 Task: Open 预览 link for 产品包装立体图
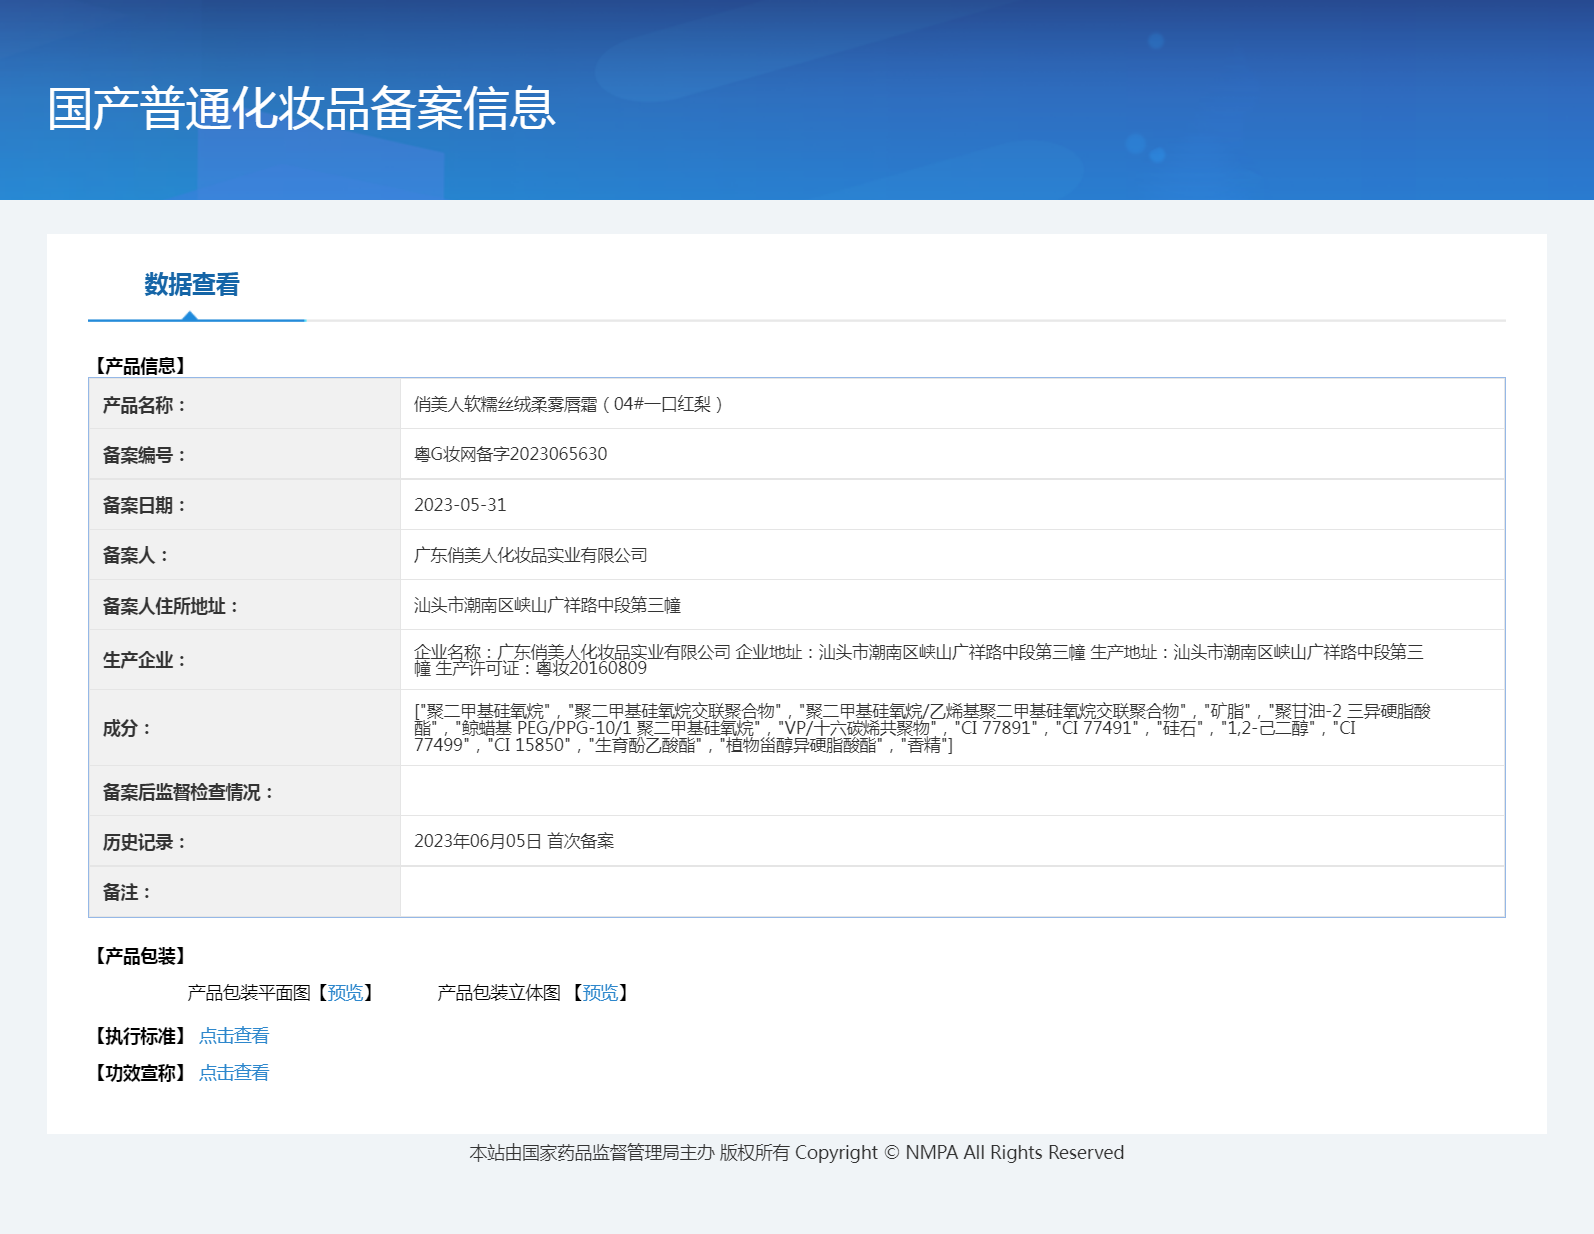600,993
